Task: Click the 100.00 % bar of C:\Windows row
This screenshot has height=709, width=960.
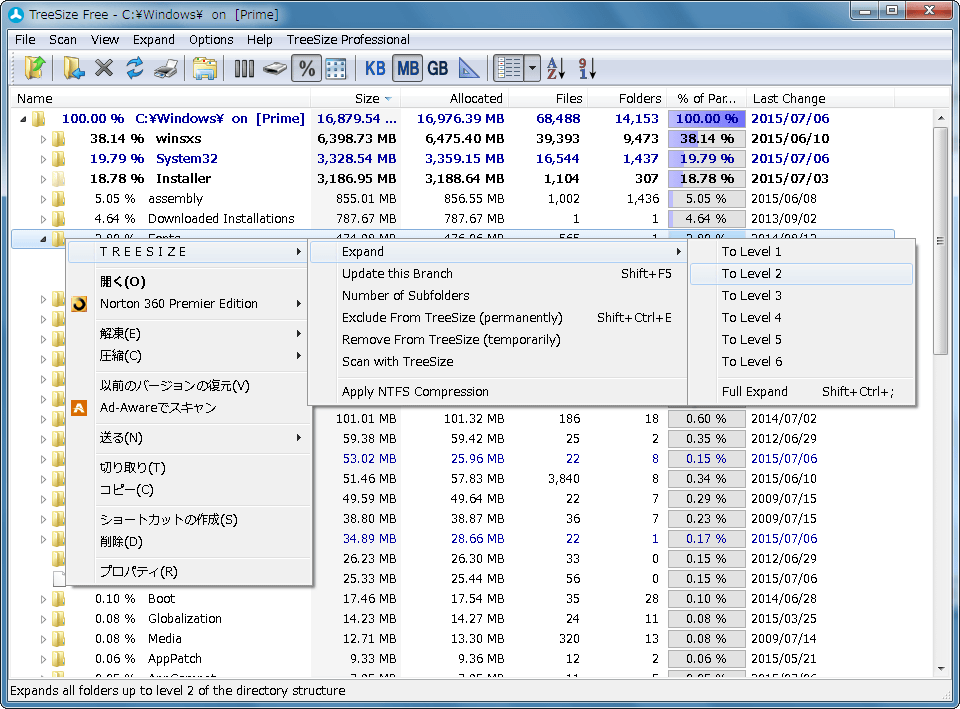Action: [706, 119]
